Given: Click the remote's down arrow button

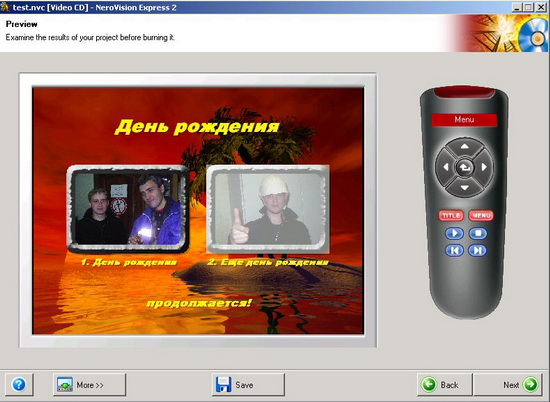Looking at the screenshot, I should coord(464,188).
